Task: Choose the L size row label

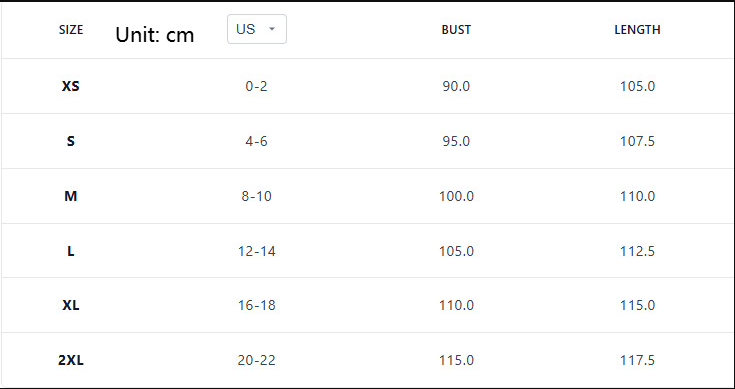Action: (x=71, y=251)
